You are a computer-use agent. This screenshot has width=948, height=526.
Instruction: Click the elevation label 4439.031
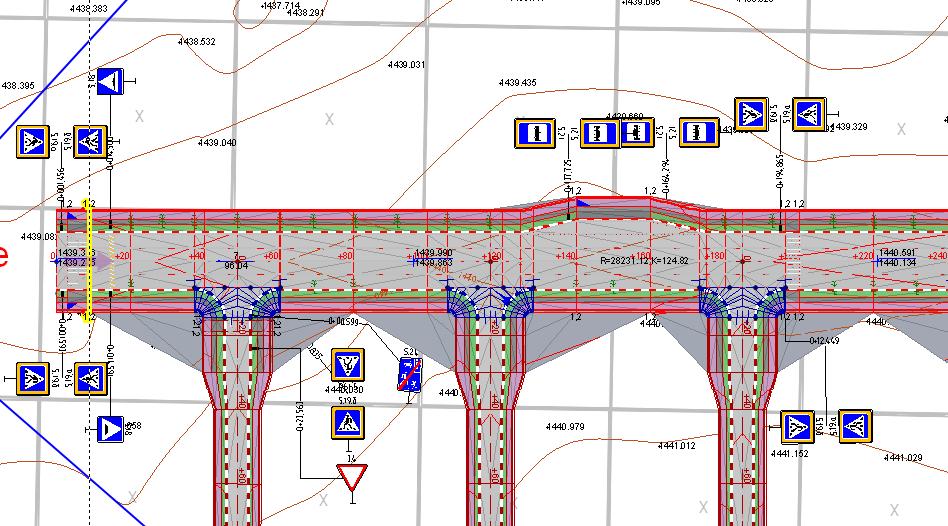[x=406, y=65]
